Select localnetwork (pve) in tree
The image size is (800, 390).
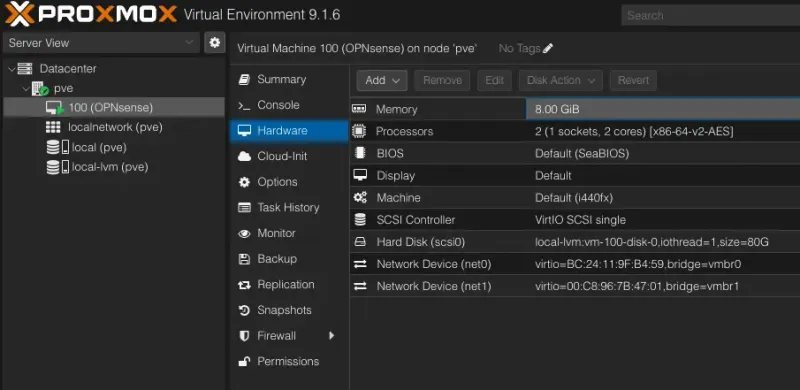114,127
